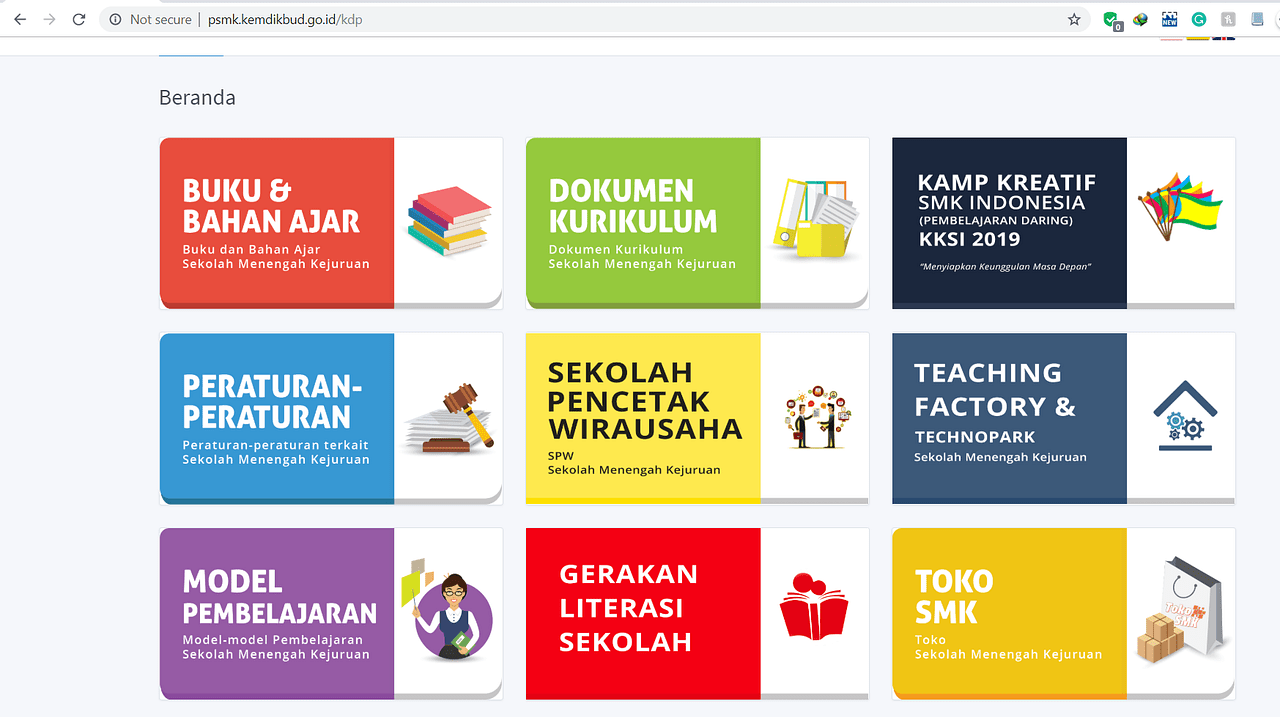Open the Honey browser extension
Viewport: 1280px width, 717px height.
1226,19
